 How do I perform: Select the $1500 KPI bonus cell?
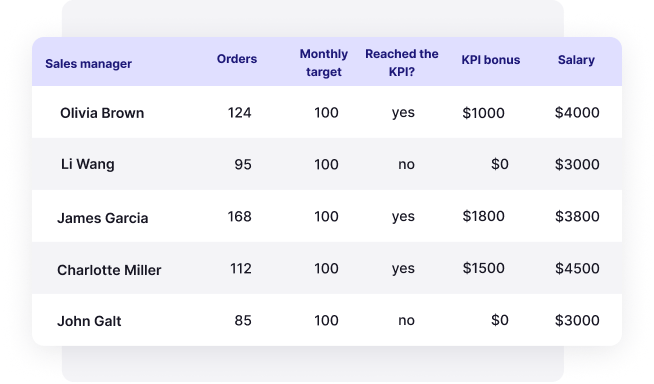(x=483, y=268)
